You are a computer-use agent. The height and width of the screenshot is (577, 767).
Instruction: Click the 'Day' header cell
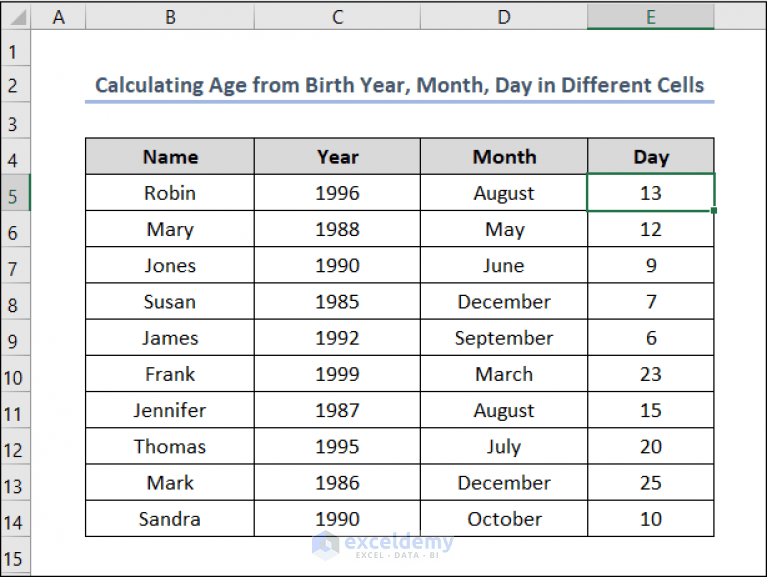(651, 156)
